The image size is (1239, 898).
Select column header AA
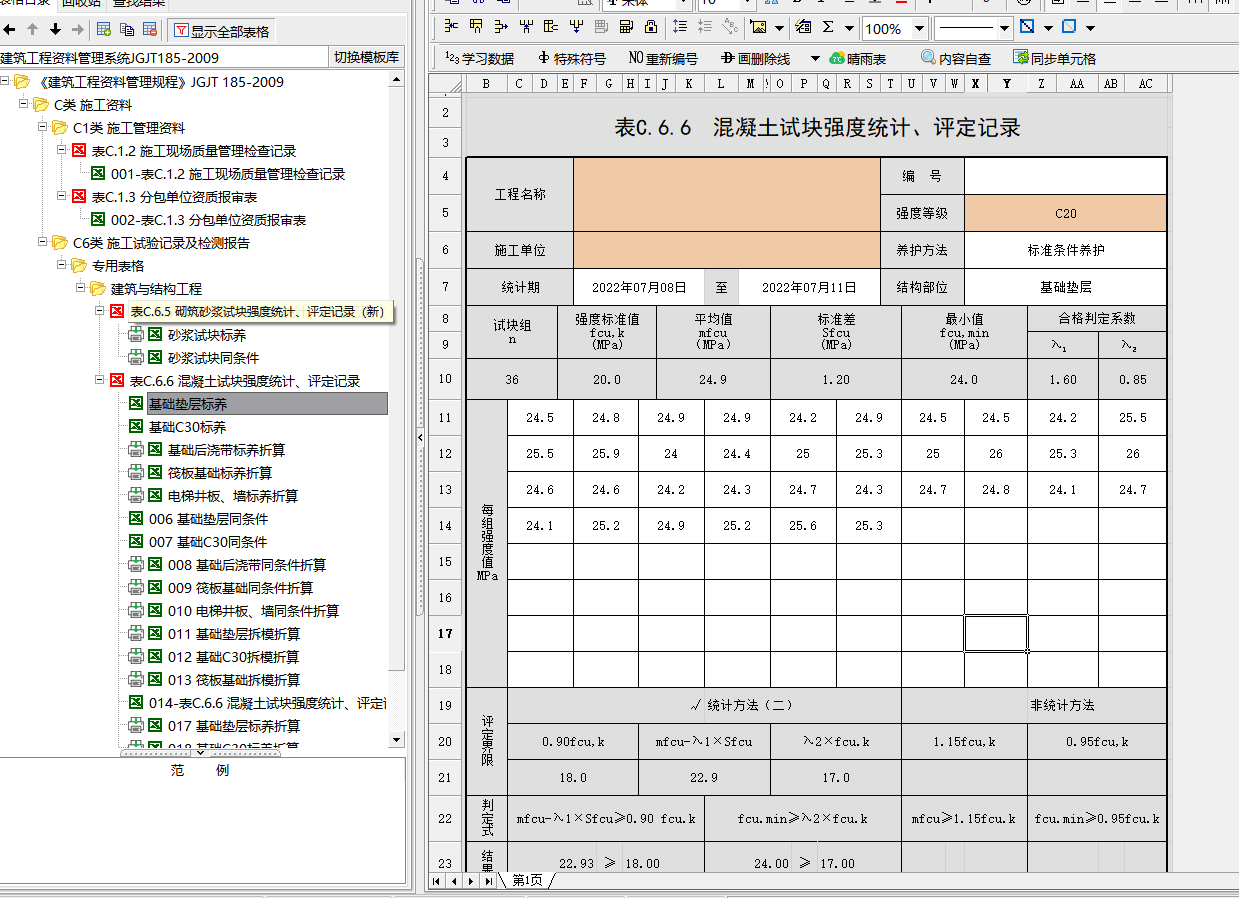click(1077, 84)
